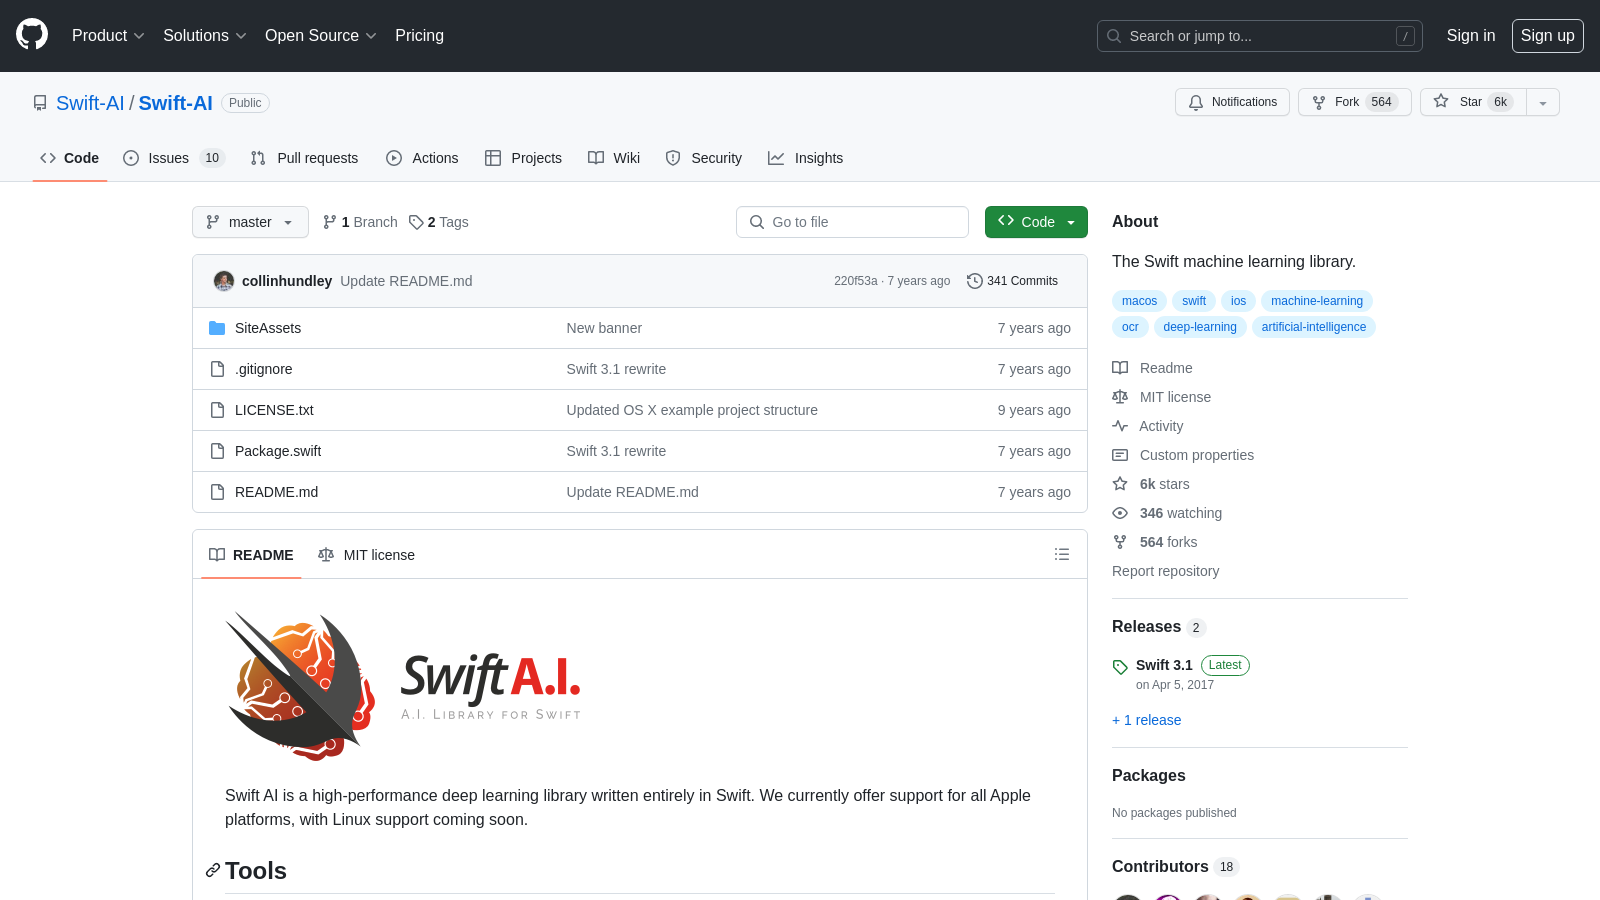Click the watching eye icon in About
The height and width of the screenshot is (900, 1600).
(1120, 513)
